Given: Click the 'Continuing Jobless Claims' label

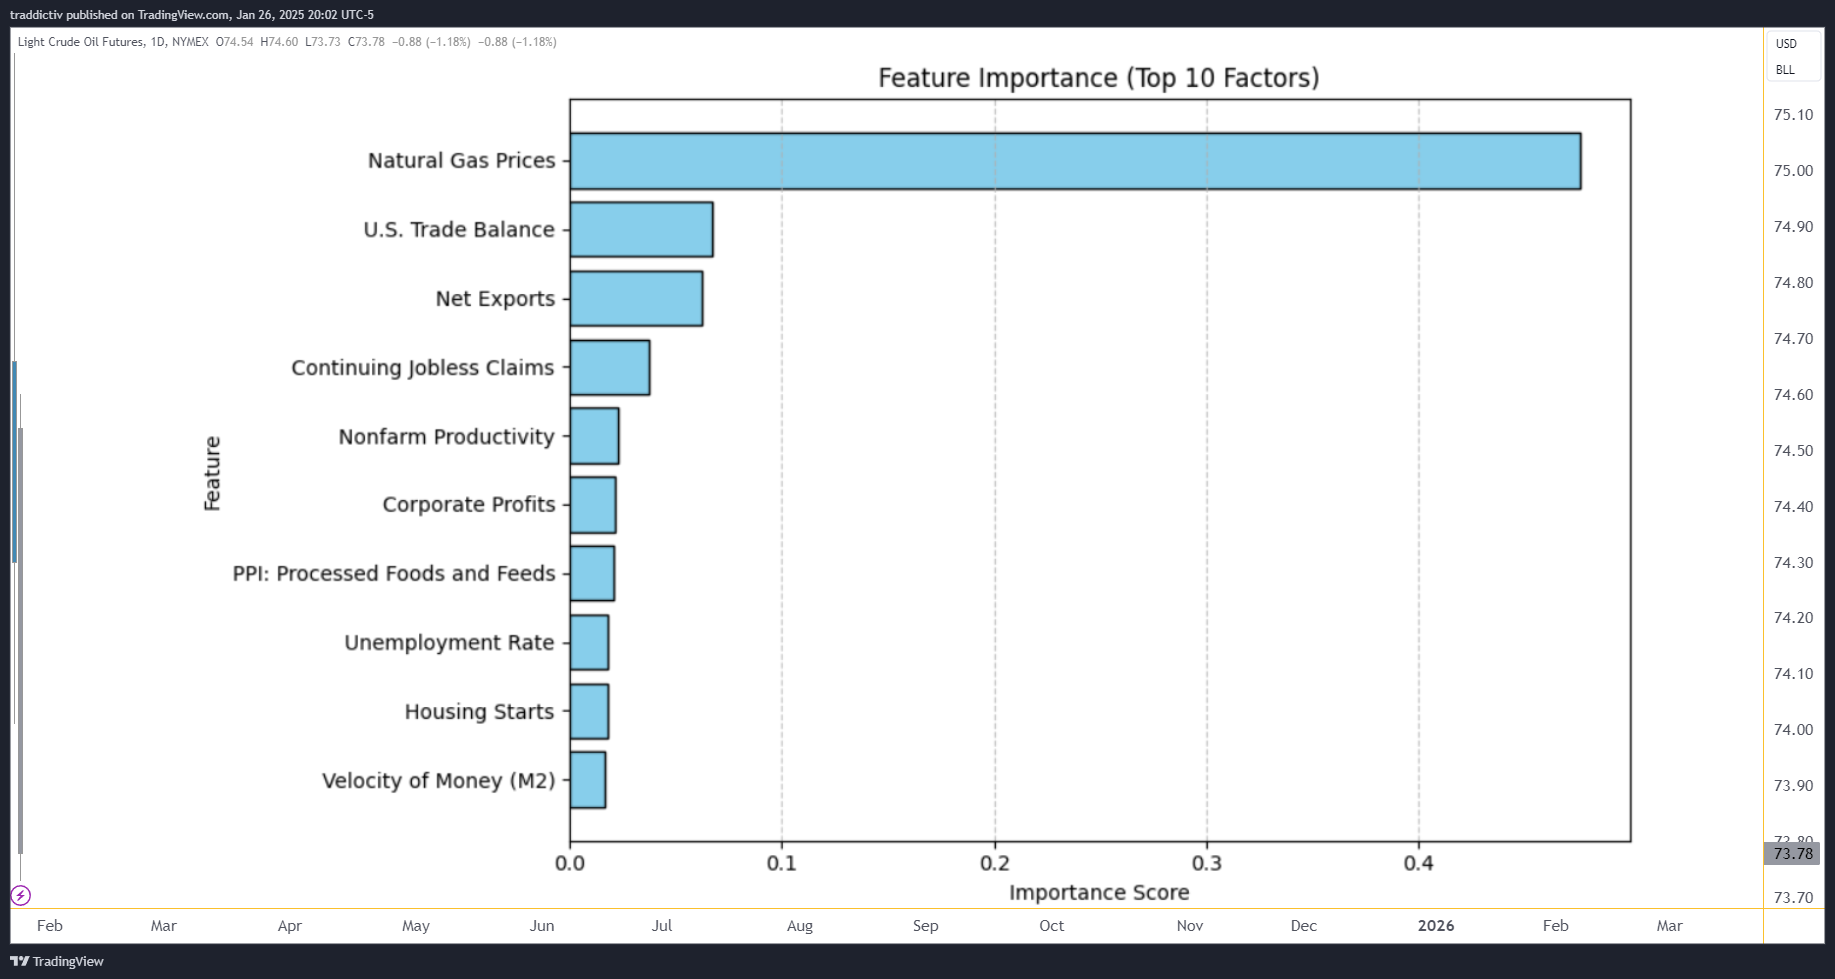Looking at the screenshot, I should [423, 368].
